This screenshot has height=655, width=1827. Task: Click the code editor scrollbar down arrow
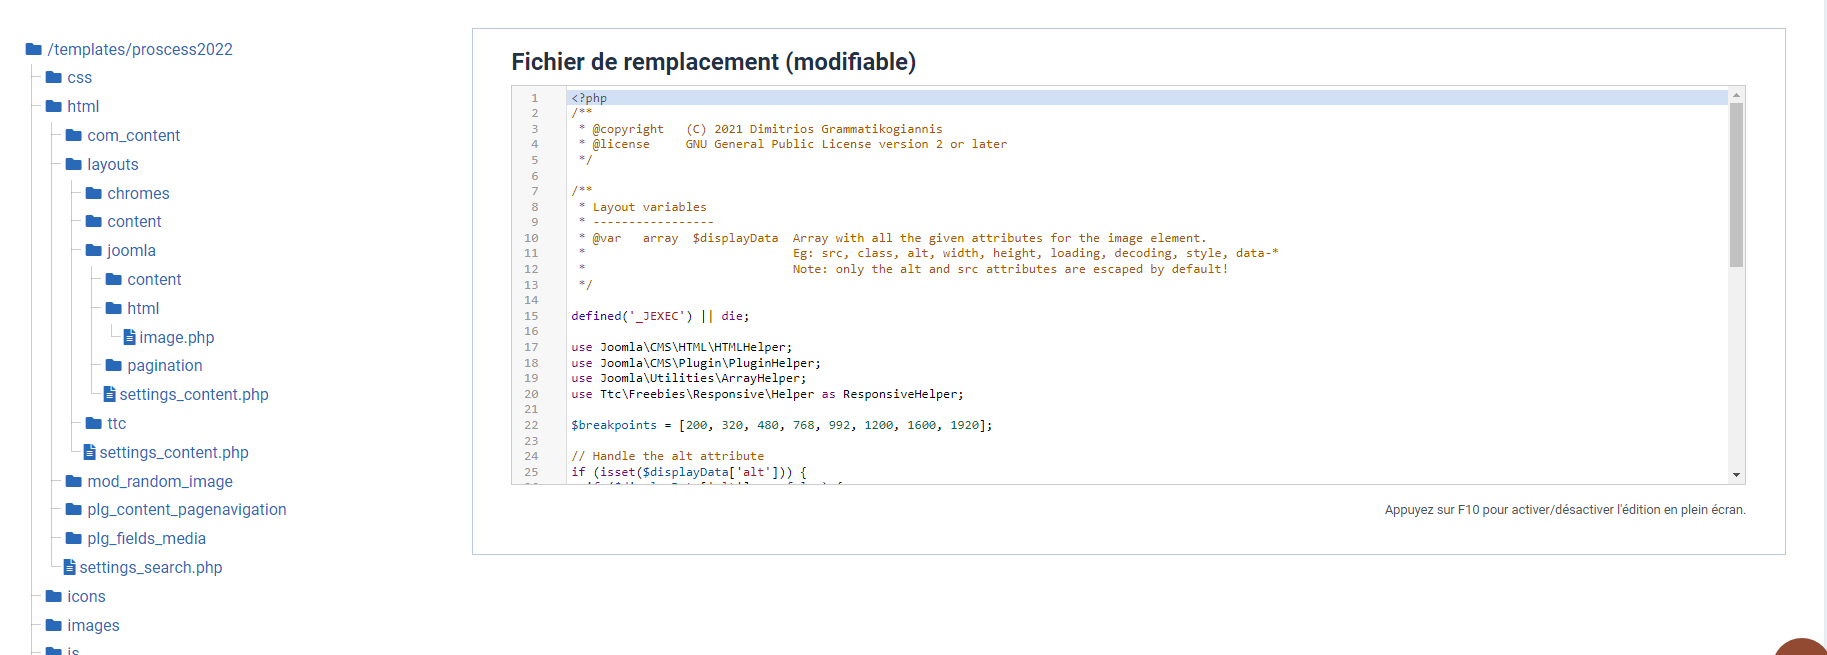click(x=1737, y=475)
